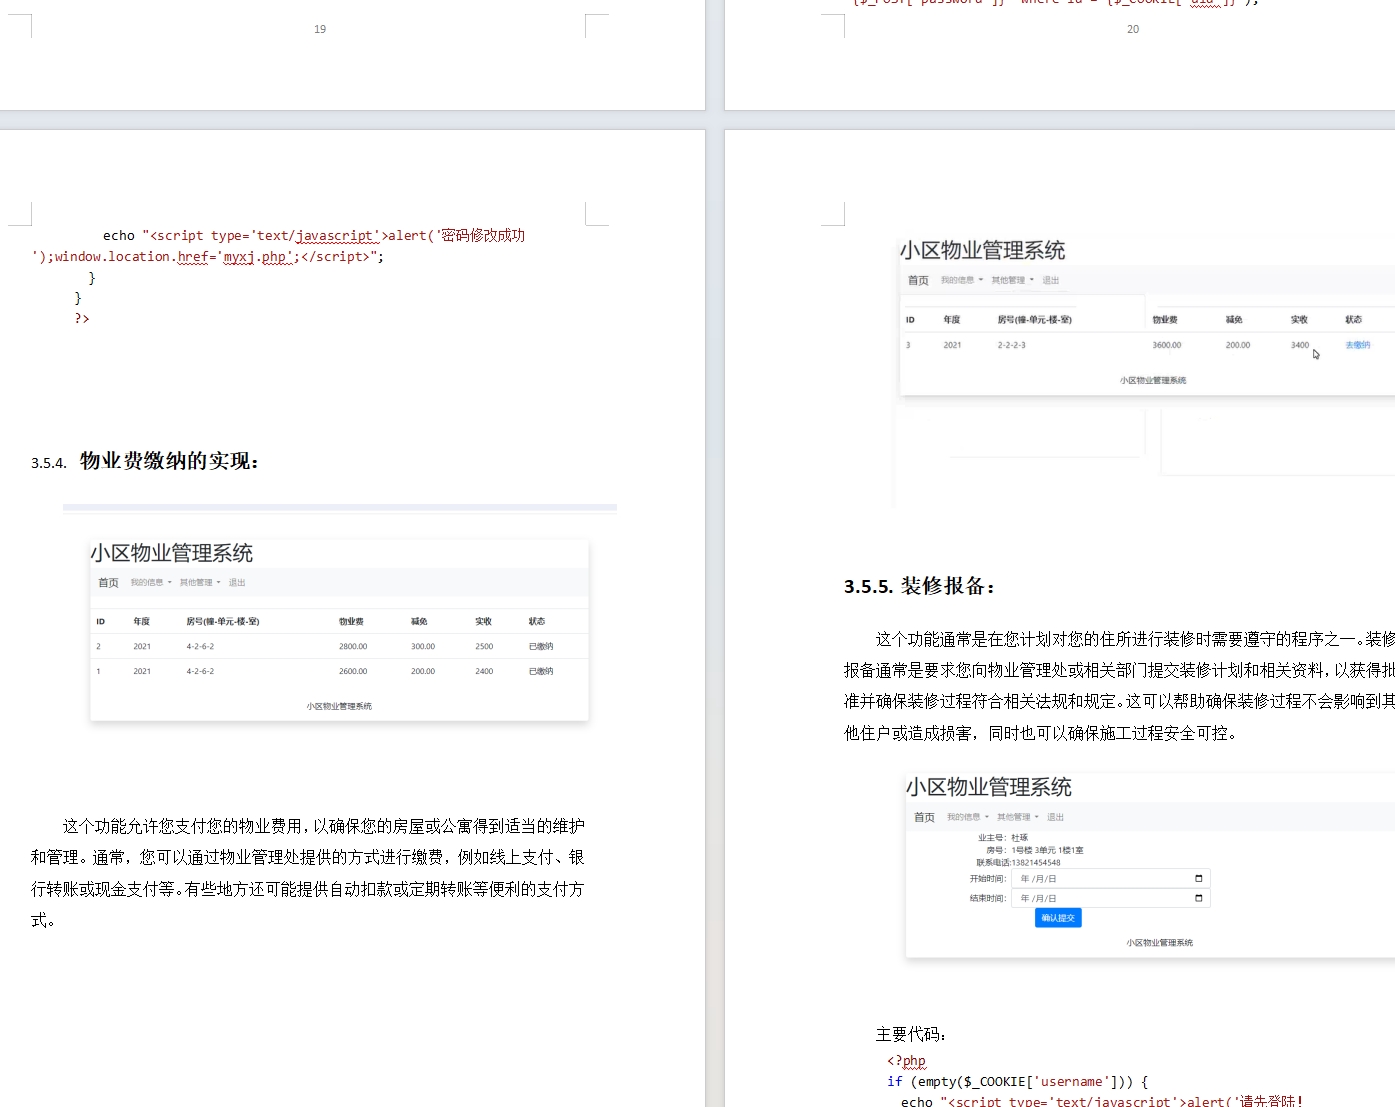This screenshot has height=1107, width=1395.
Task: Click the 2800.00 cell in the table
Action: [353, 646]
